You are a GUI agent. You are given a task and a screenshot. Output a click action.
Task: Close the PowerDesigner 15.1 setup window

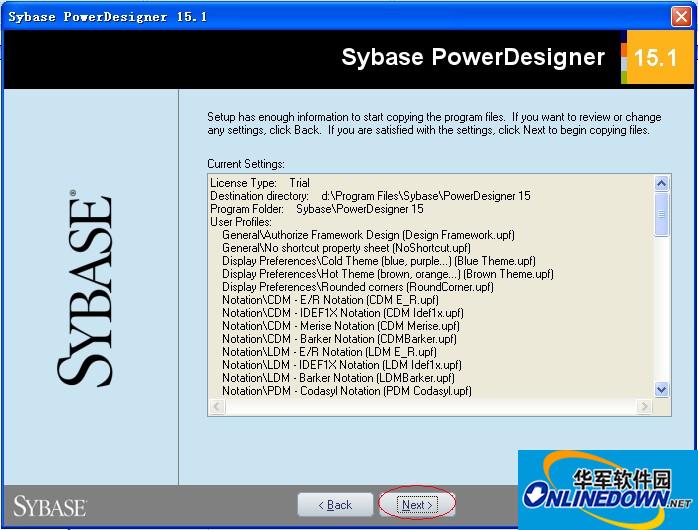pyautogui.click(x=681, y=17)
